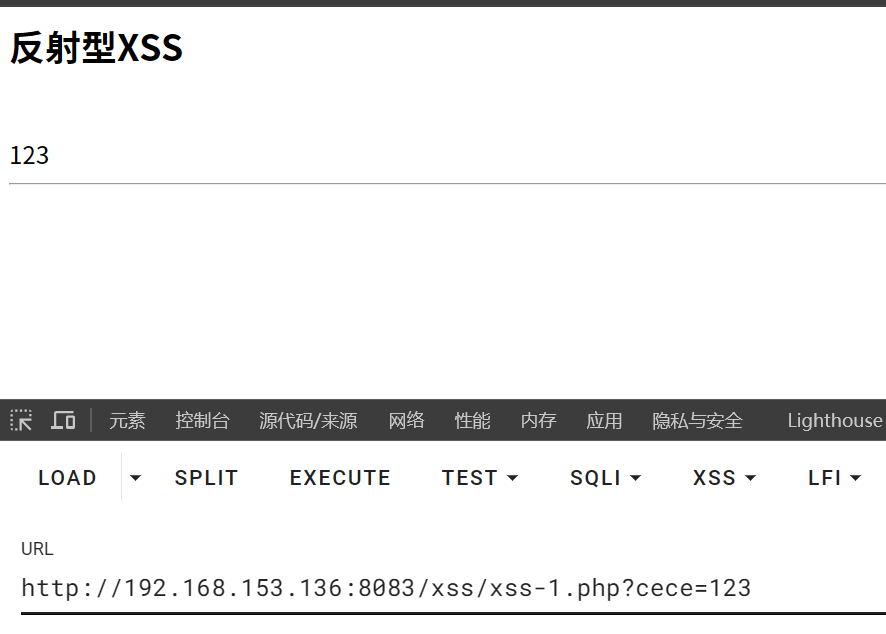Screen dimensions: 886x634
Task: Click the LOAD button in HackBar
Action: (x=67, y=478)
